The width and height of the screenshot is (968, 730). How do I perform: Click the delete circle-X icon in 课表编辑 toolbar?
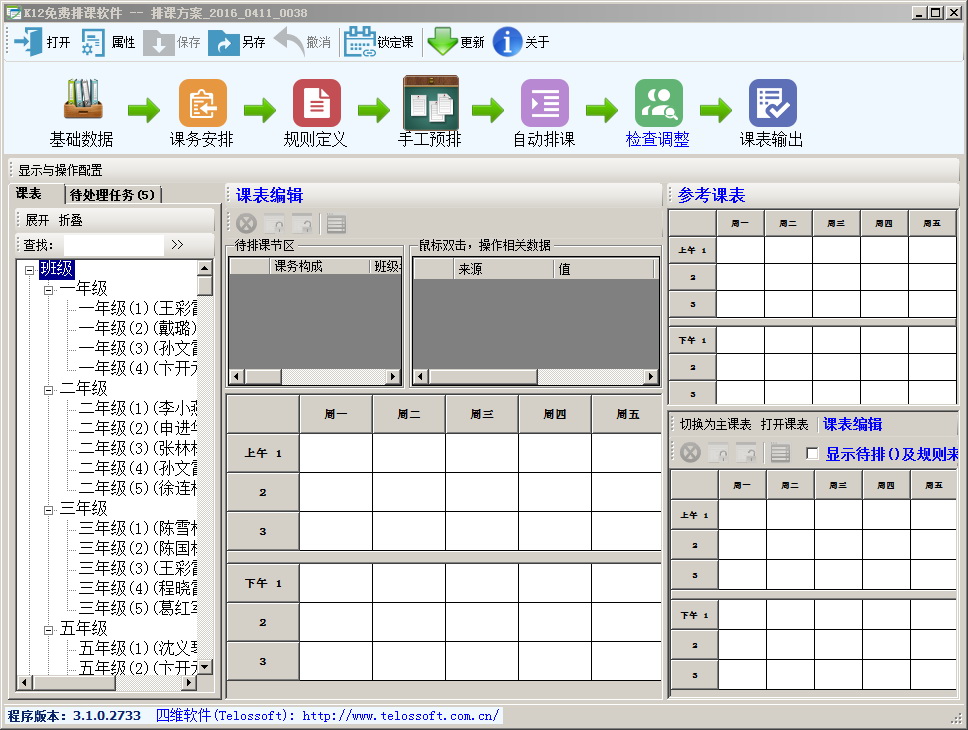[246, 223]
